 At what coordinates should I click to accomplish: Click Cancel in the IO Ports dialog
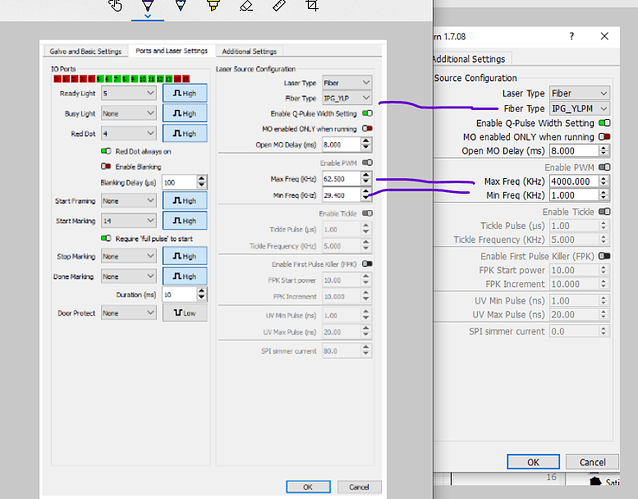coord(359,487)
